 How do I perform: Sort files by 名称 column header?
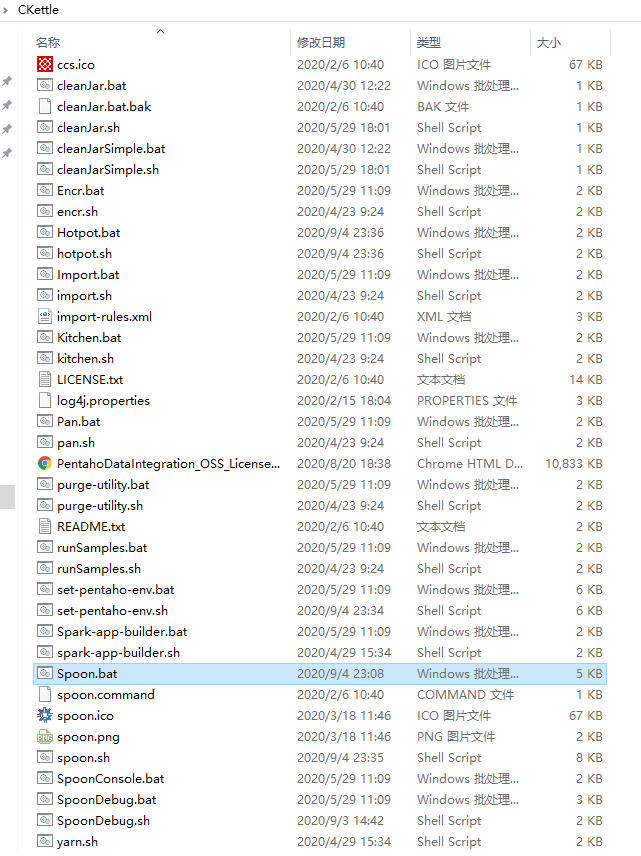[48, 42]
